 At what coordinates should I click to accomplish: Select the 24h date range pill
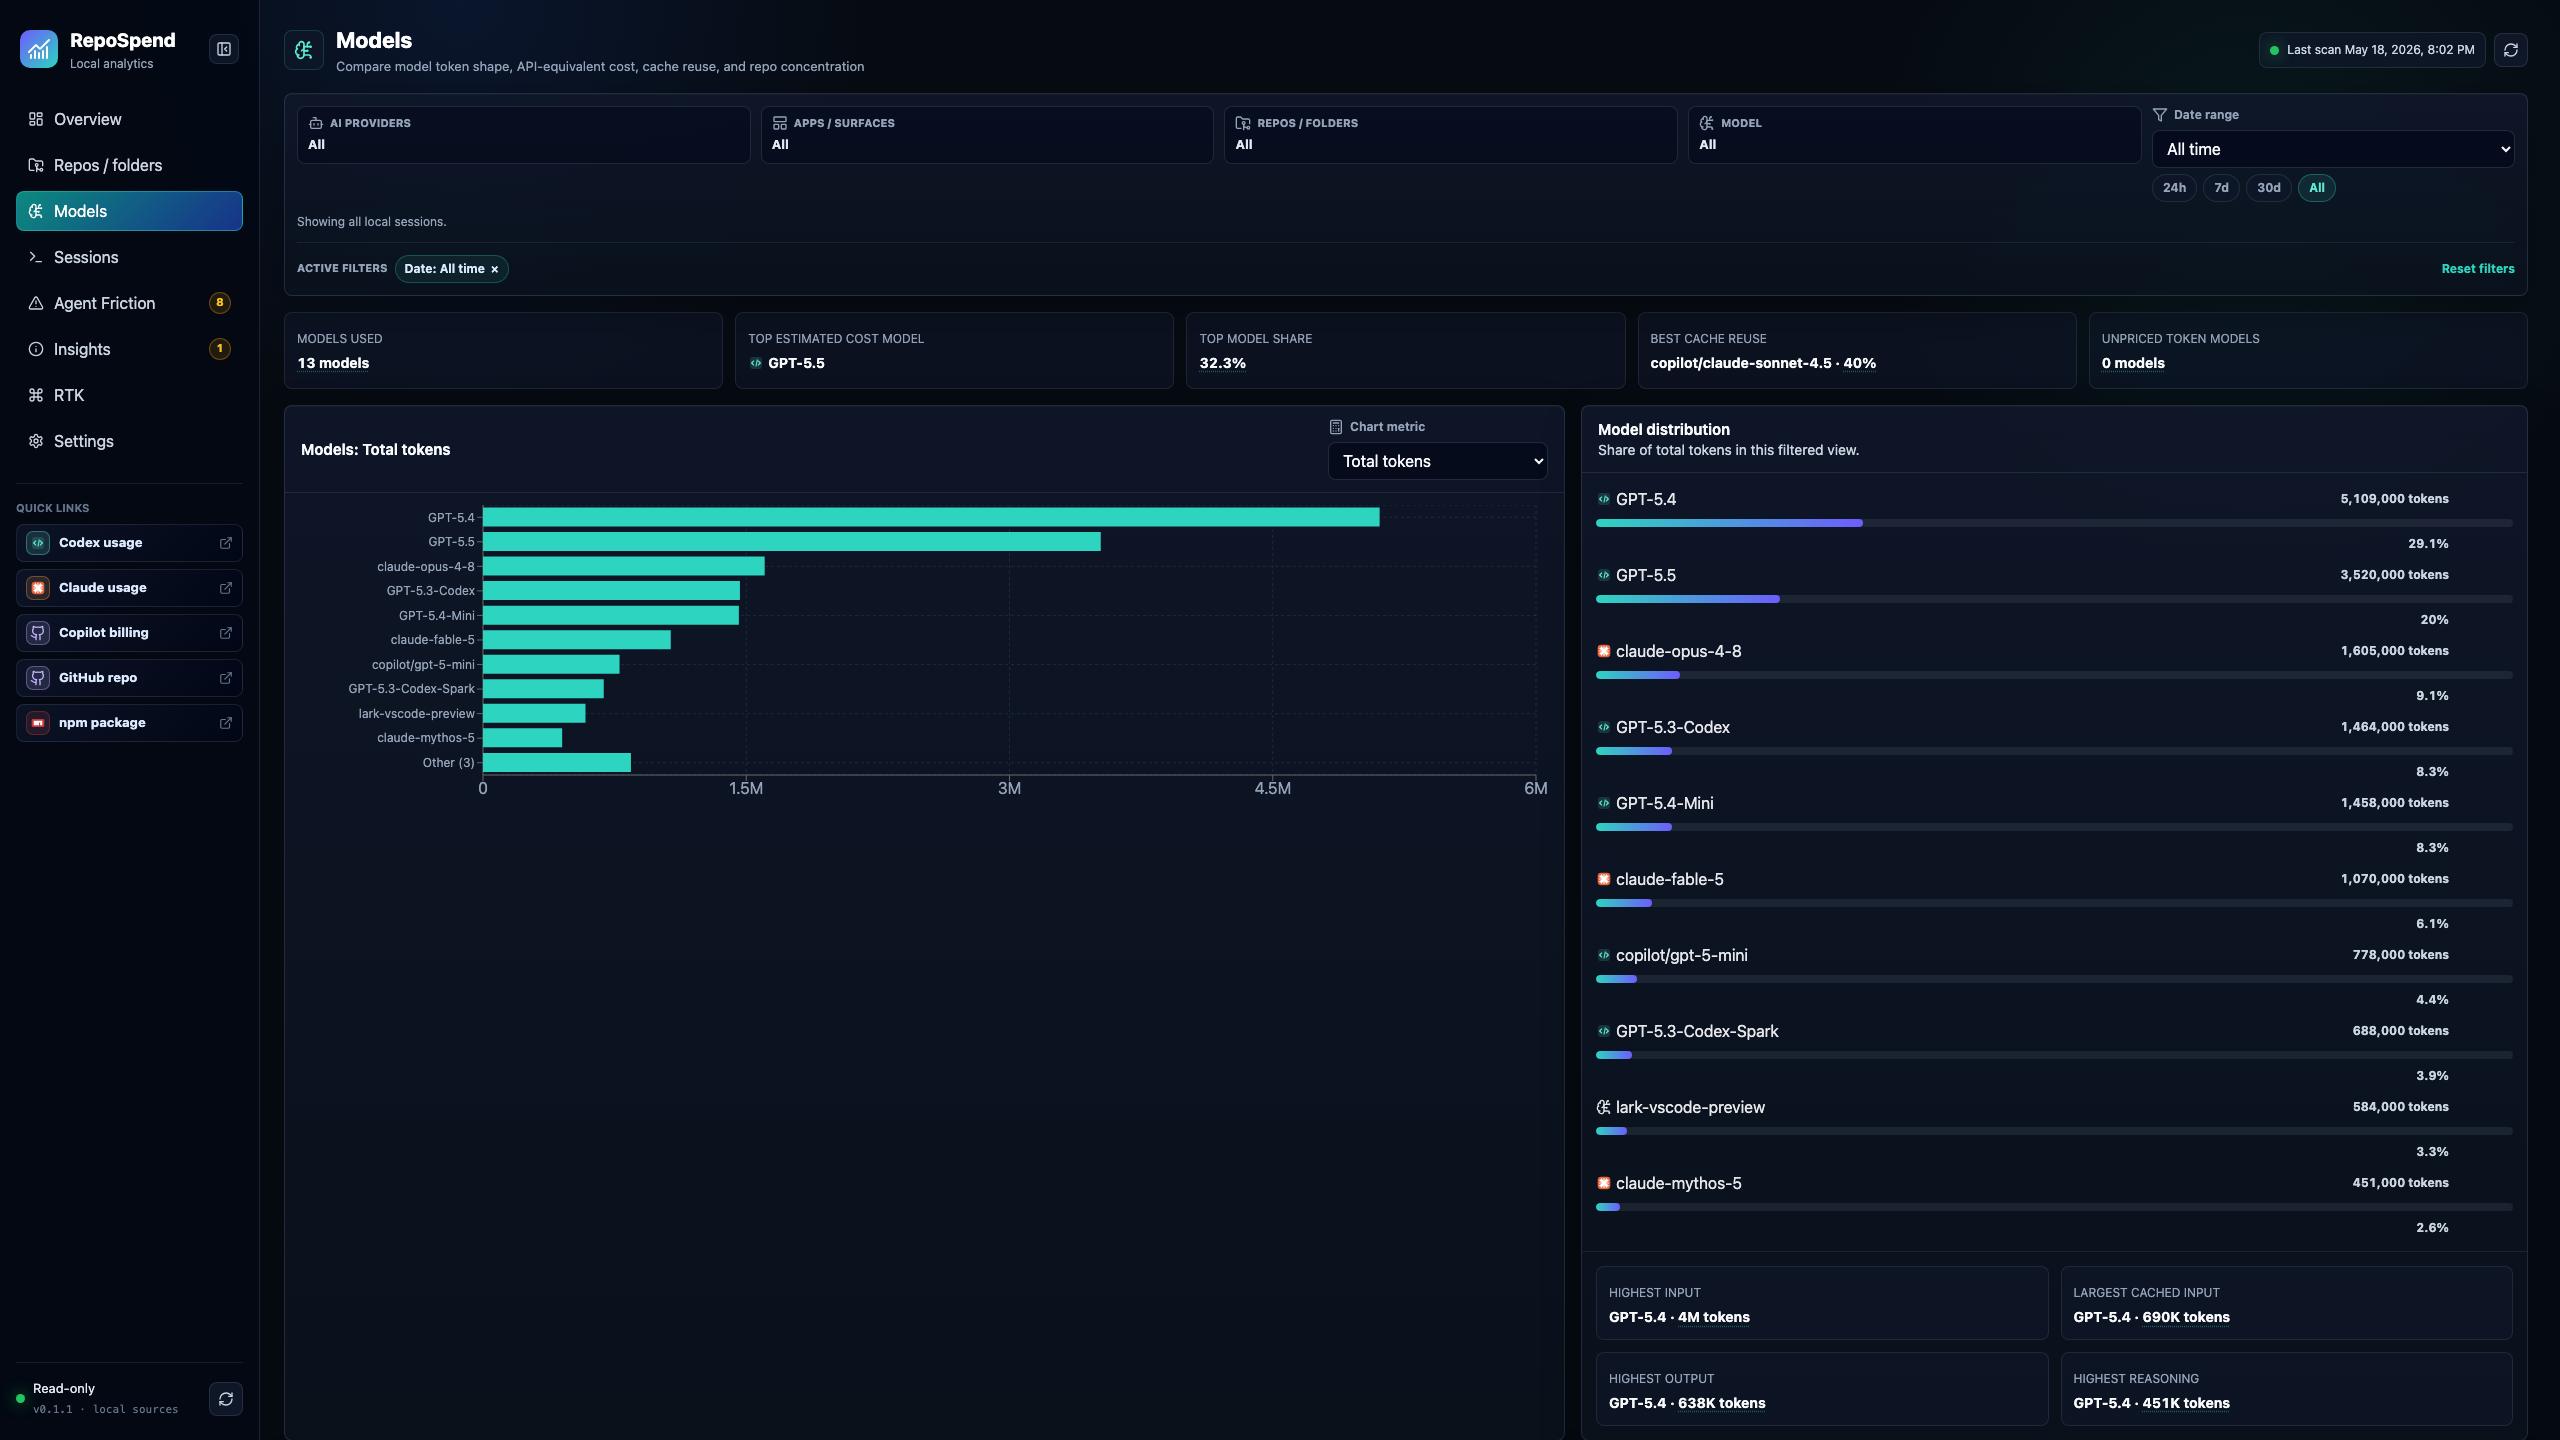click(x=2174, y=188)
